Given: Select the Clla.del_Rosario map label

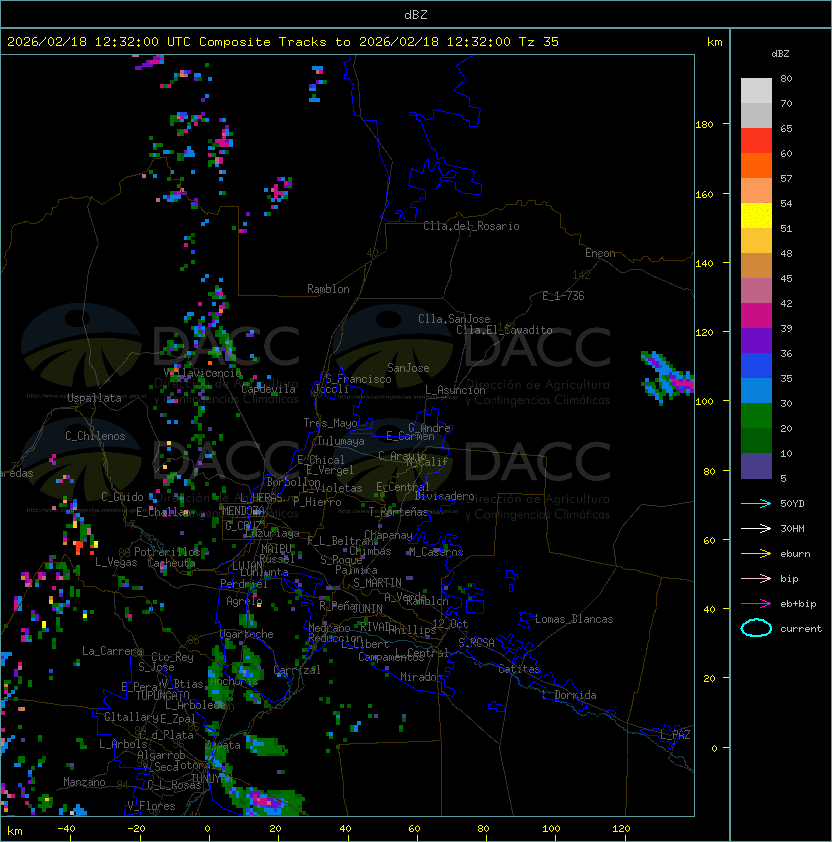Looking at the screenshot, I should coord(471,226).
